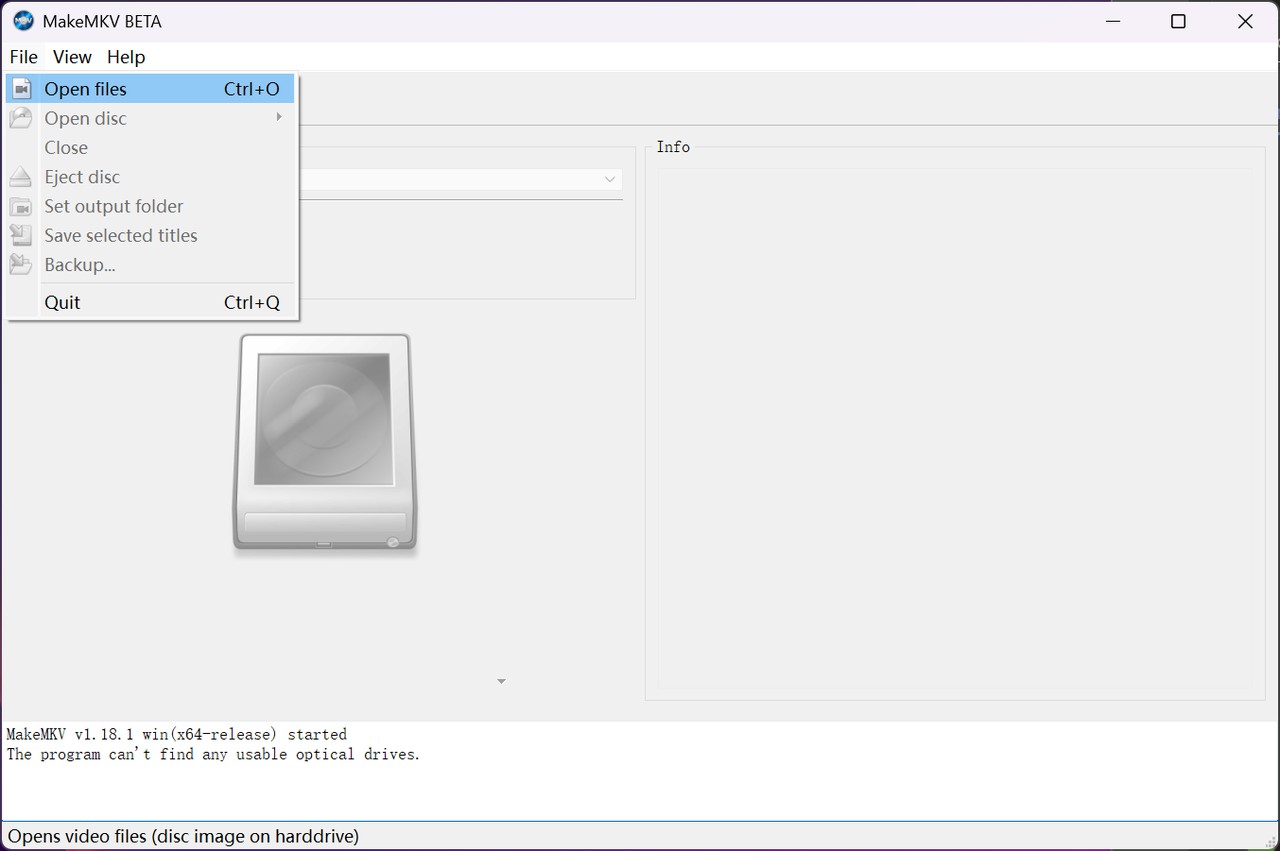Click the Open disc folder icon

[x=21, y=118]
